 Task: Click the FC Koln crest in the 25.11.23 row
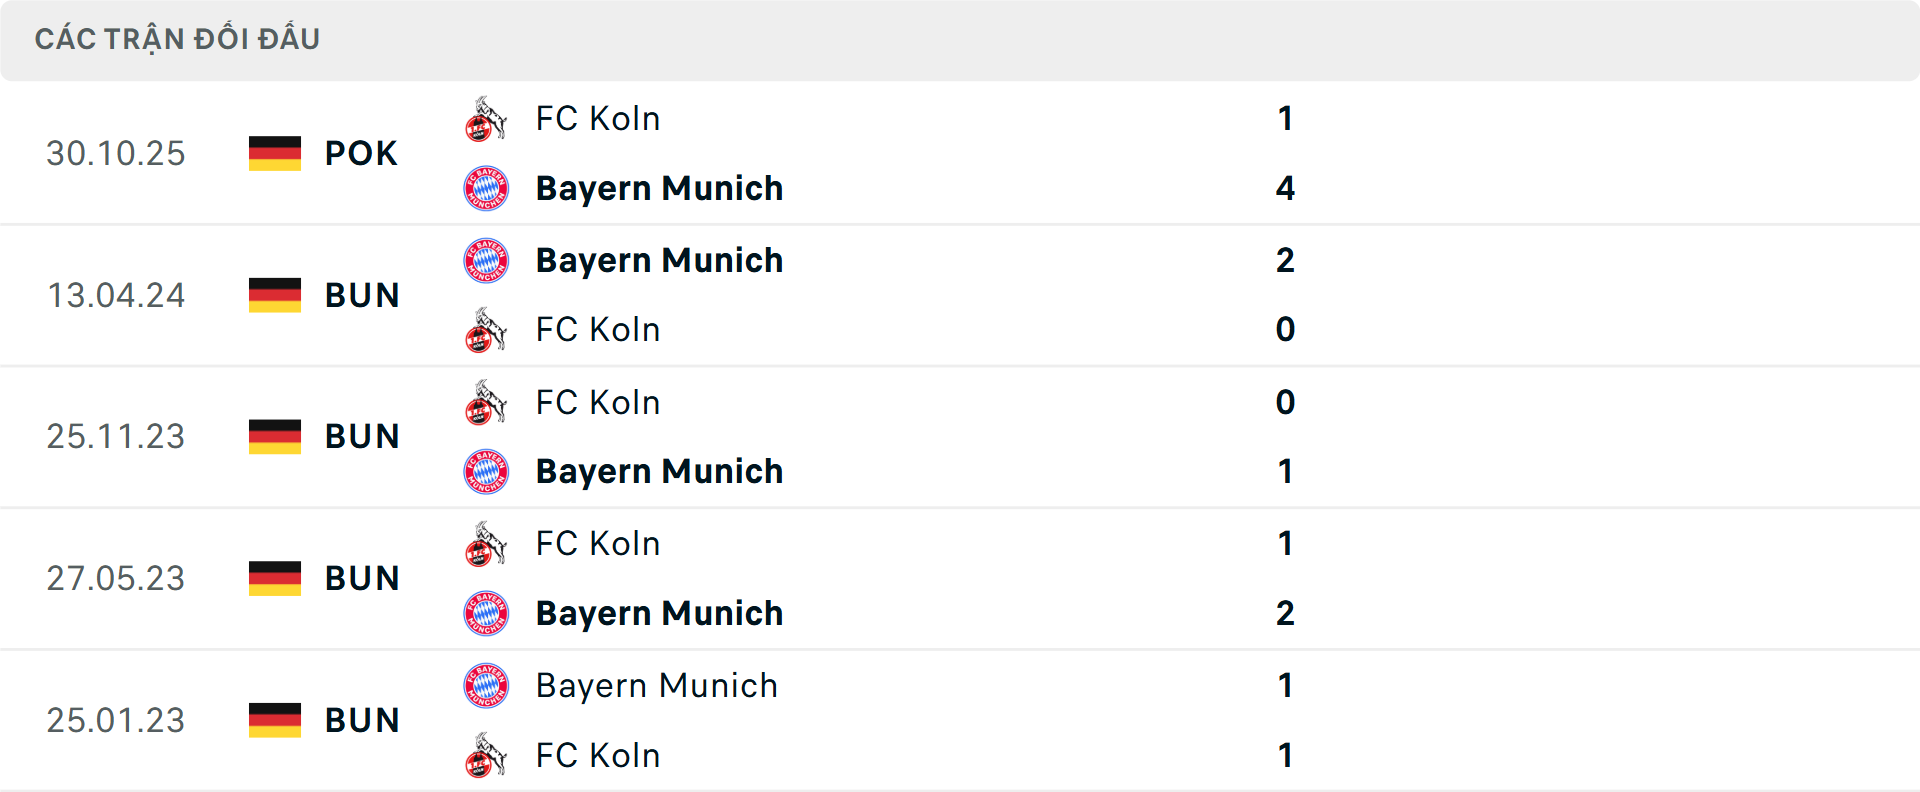pos(486,402)
